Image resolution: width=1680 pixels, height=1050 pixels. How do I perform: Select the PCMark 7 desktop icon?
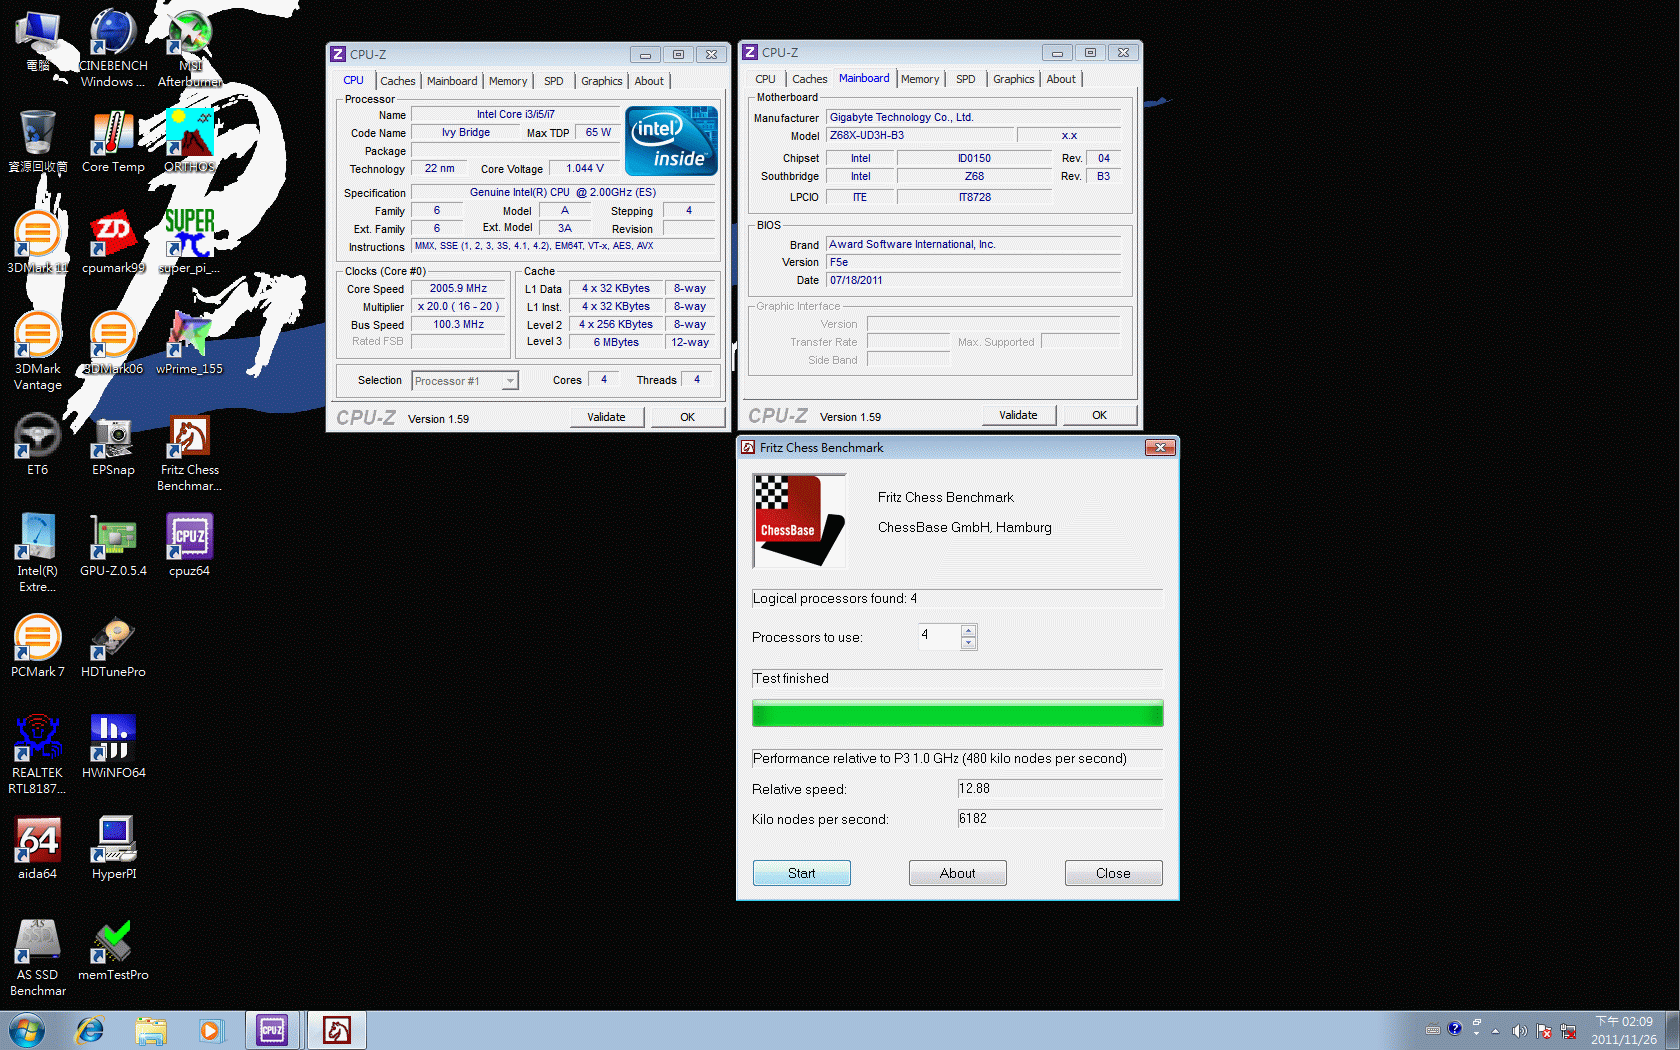(37, 647)
